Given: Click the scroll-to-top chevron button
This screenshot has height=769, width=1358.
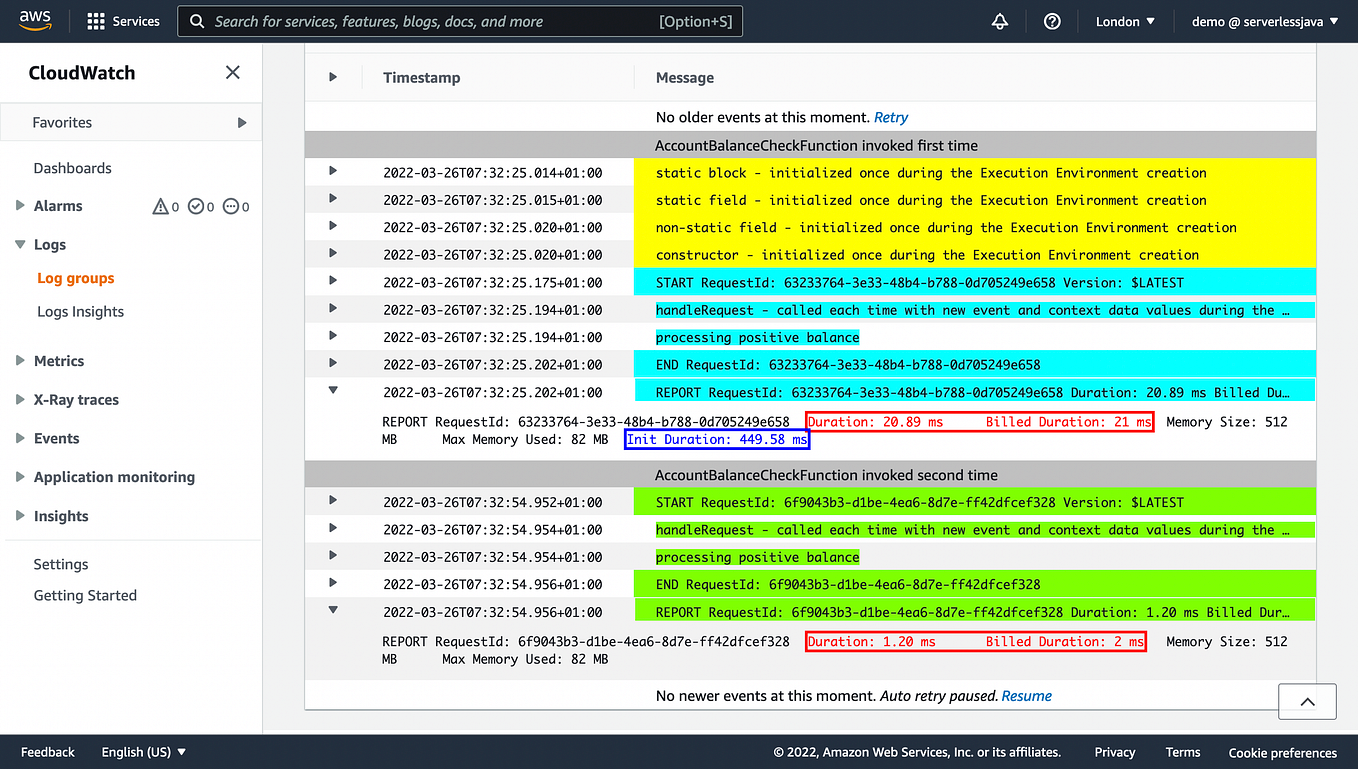Looking at the screenshot, I should point(1307,701).
